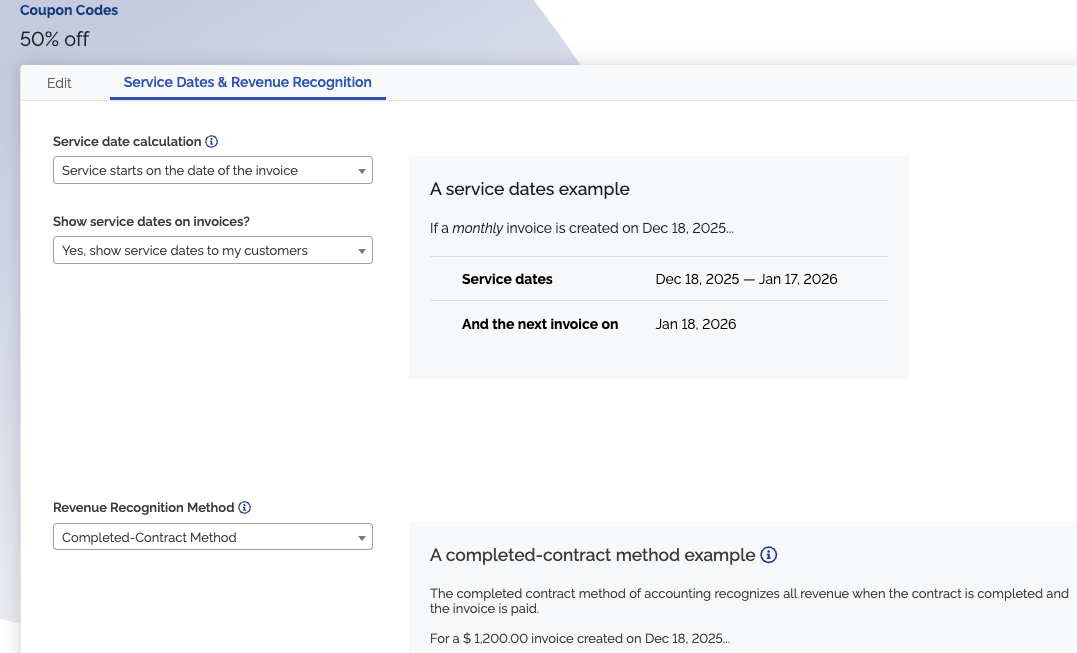
Task: Click the monthly invoice example sentence
Action: tap(581, 228)
